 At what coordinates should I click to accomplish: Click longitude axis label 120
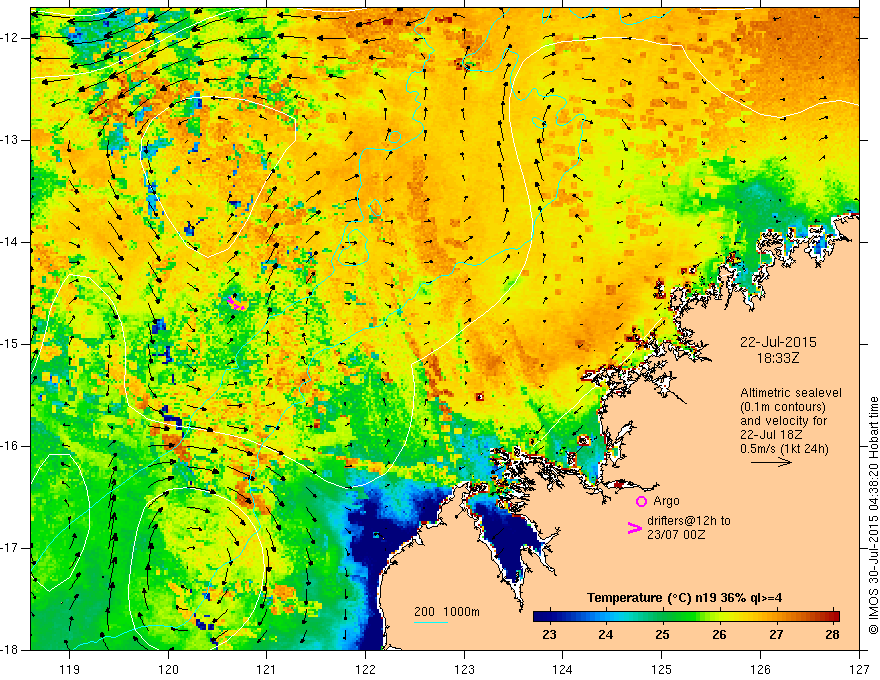pos(168,669)
